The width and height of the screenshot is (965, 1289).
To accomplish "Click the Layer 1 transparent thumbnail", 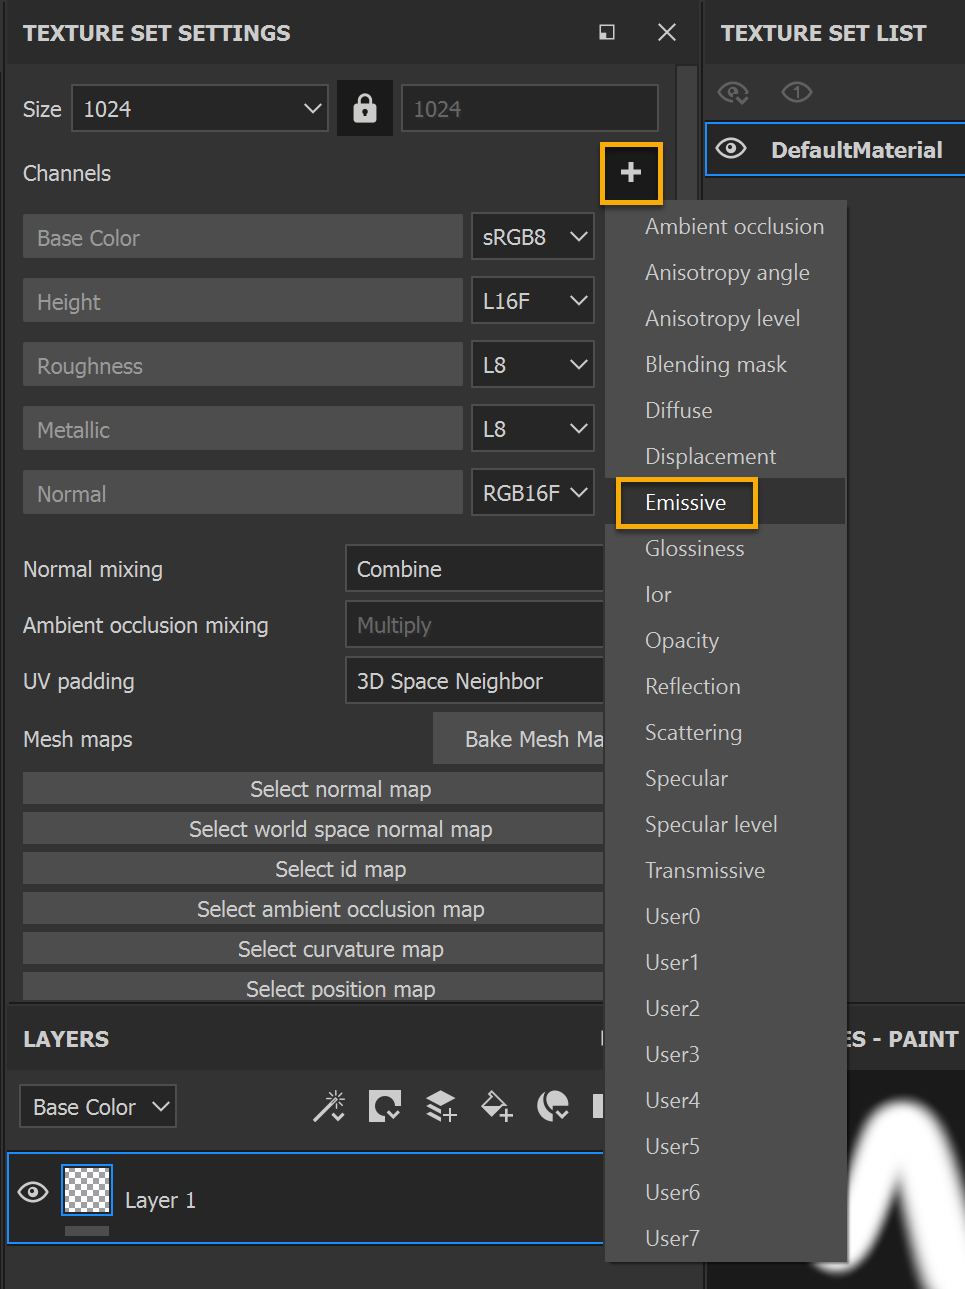I will (87, 1190).
